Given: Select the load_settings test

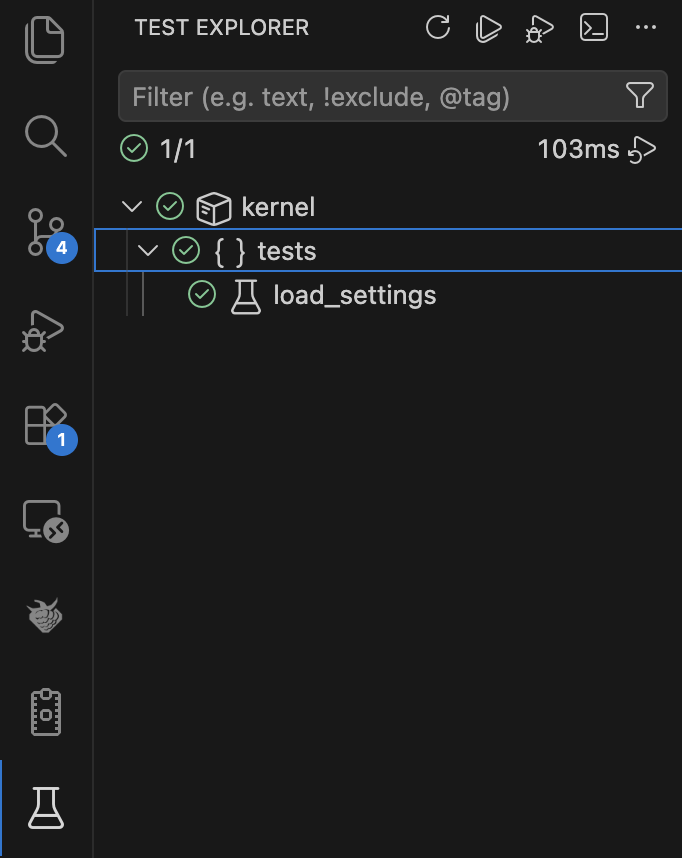Looking at the screenshot, I should point(354,295).
